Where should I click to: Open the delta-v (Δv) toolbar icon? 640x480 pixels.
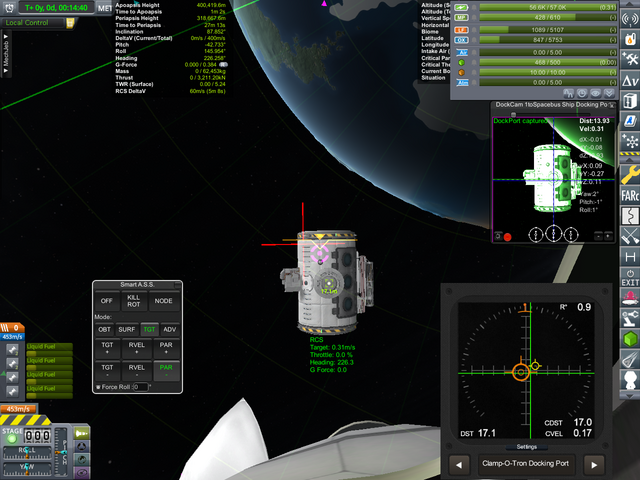click(x=629, y=78)
